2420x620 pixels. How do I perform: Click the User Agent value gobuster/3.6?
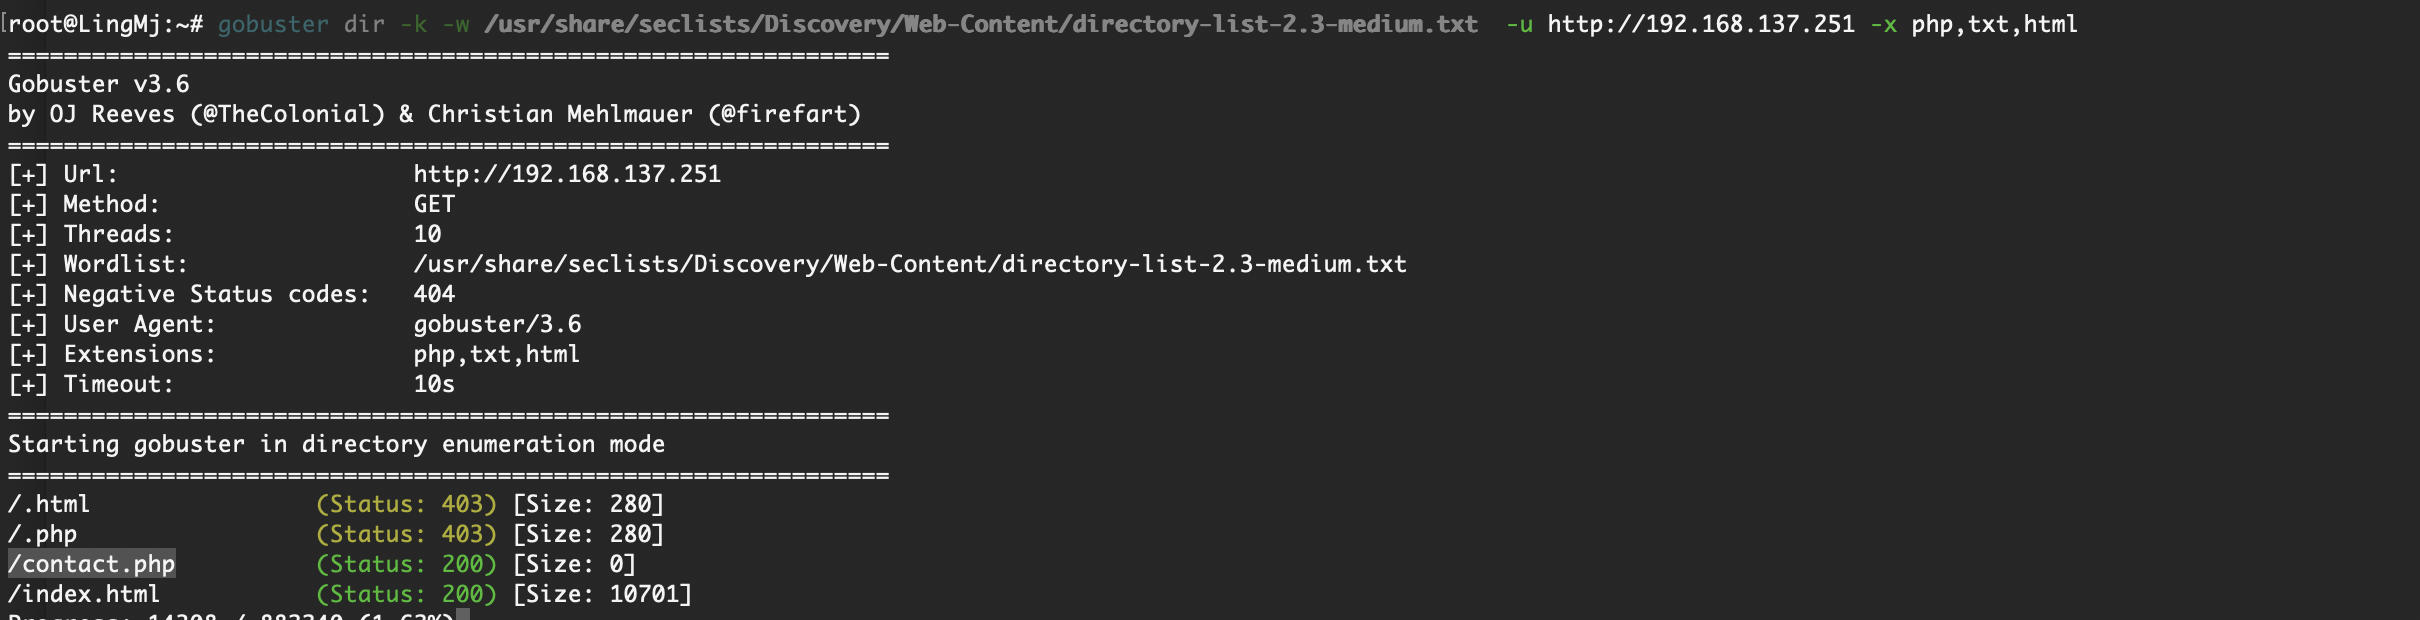[x=497, y=324]
